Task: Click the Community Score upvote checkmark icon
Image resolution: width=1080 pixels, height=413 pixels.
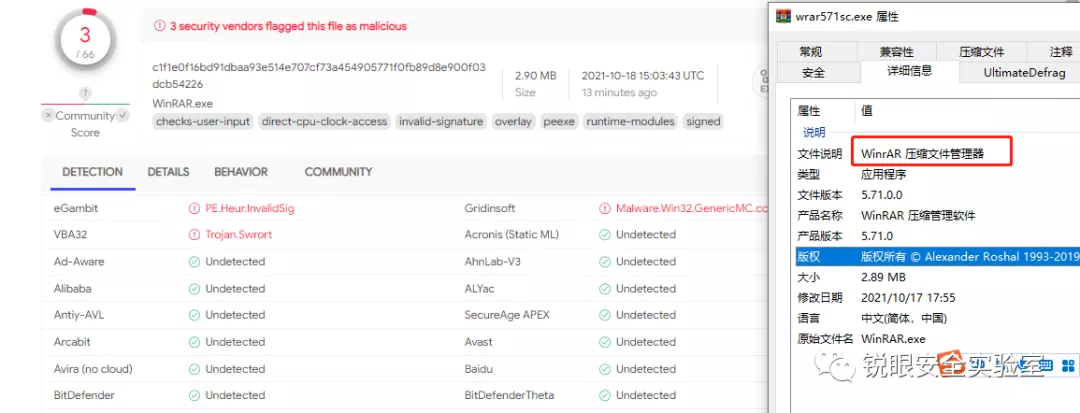Action: click(123, 116)
